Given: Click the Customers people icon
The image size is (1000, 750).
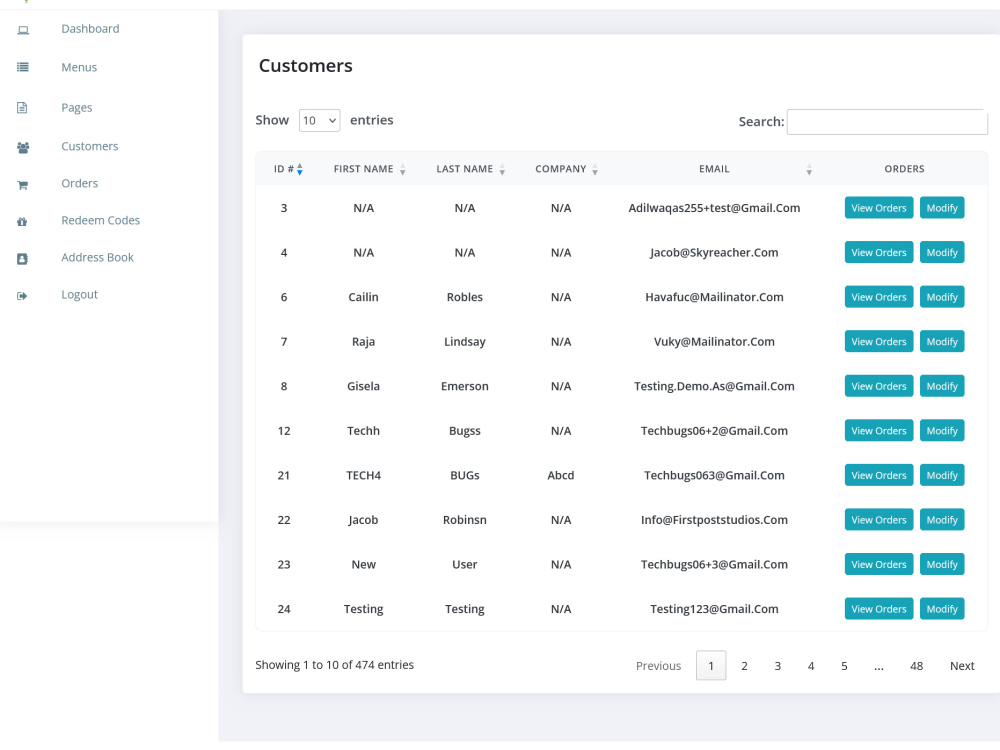Looking at the screenshot, I should (23, 147).
